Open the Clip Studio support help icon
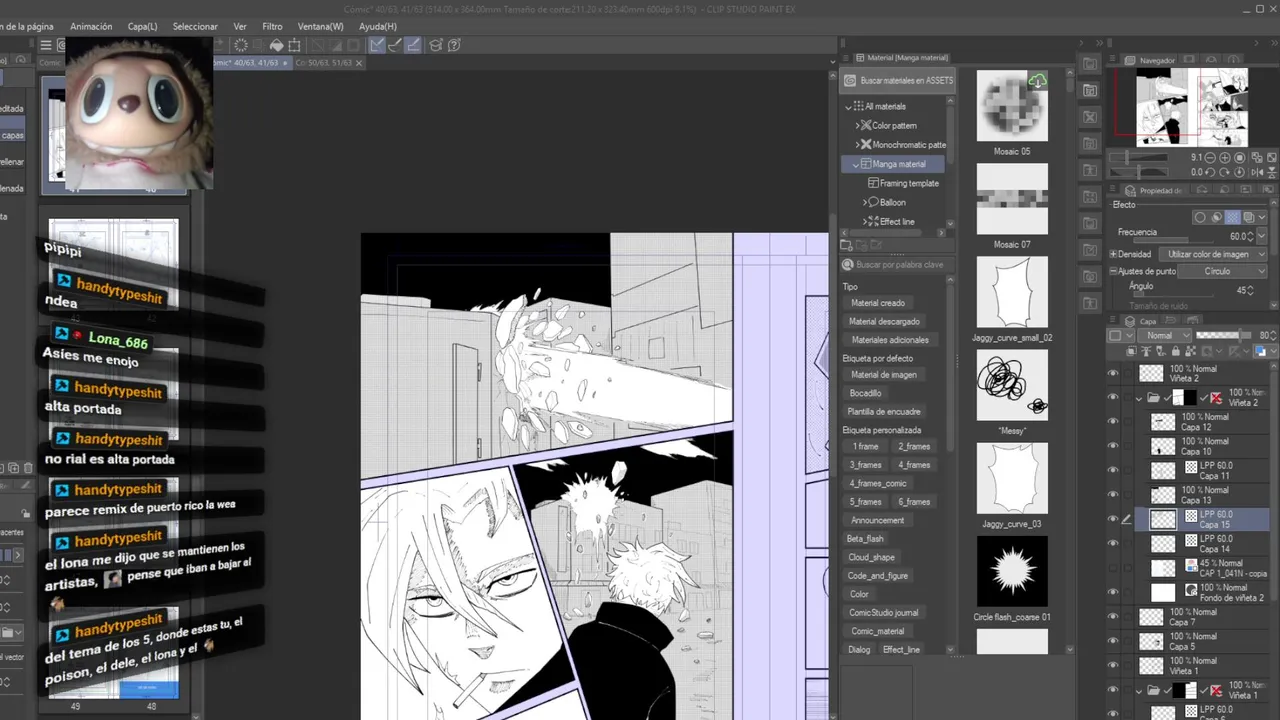 [454, 45]
